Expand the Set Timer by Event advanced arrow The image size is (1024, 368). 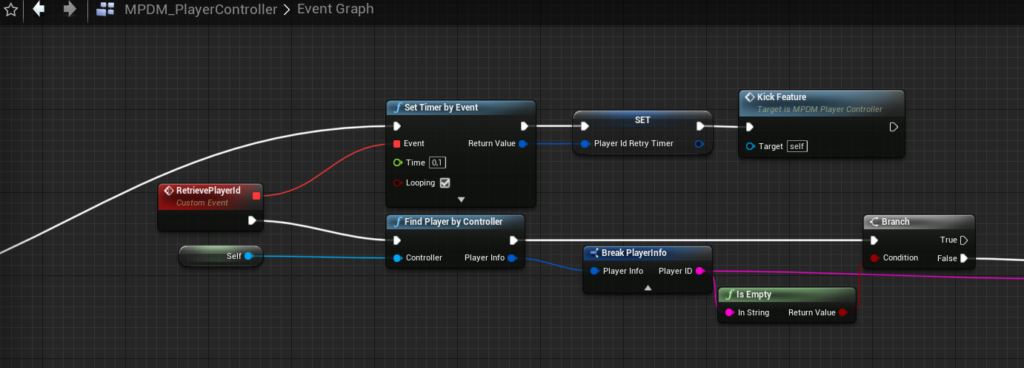pos(460,199)
